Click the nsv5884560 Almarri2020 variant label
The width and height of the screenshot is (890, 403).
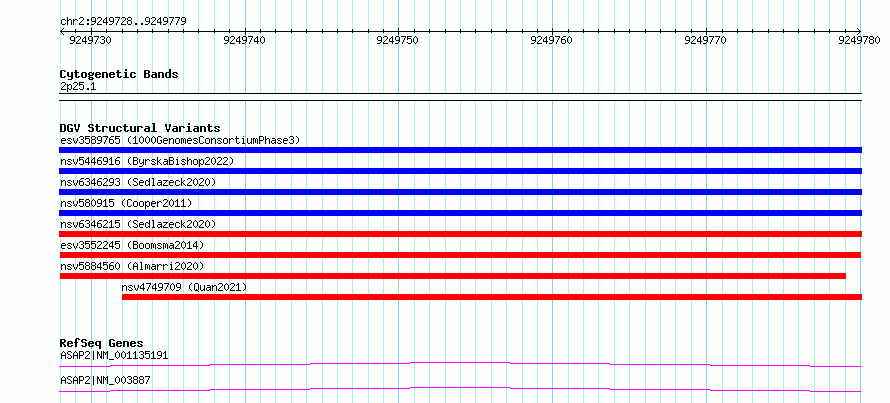tap(132, 266)
